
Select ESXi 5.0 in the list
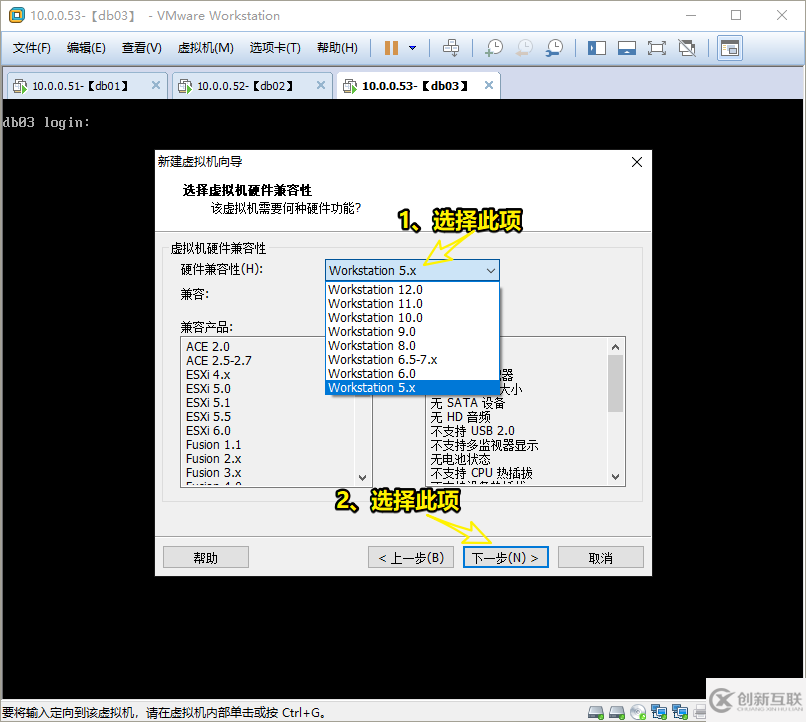[208, 388]
